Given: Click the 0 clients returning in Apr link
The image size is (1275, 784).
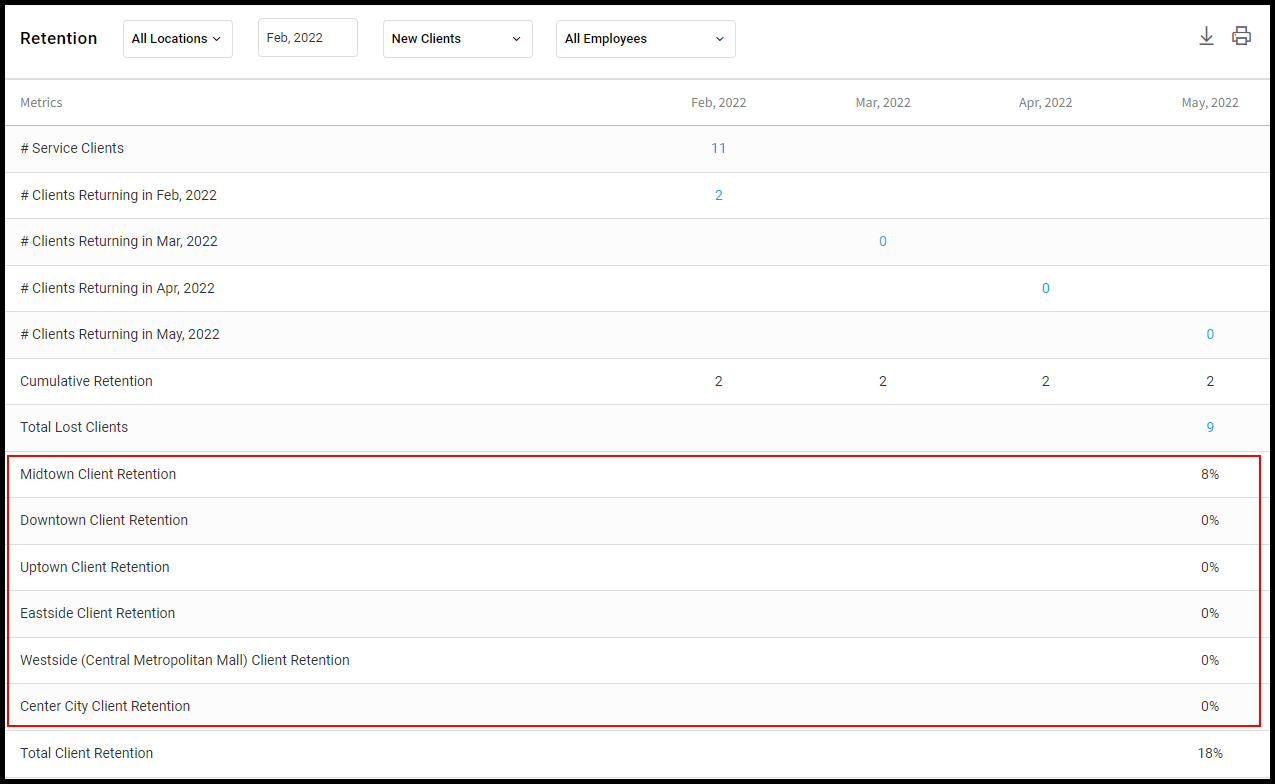Looking at the screenshot, I should click(1046, 288).
